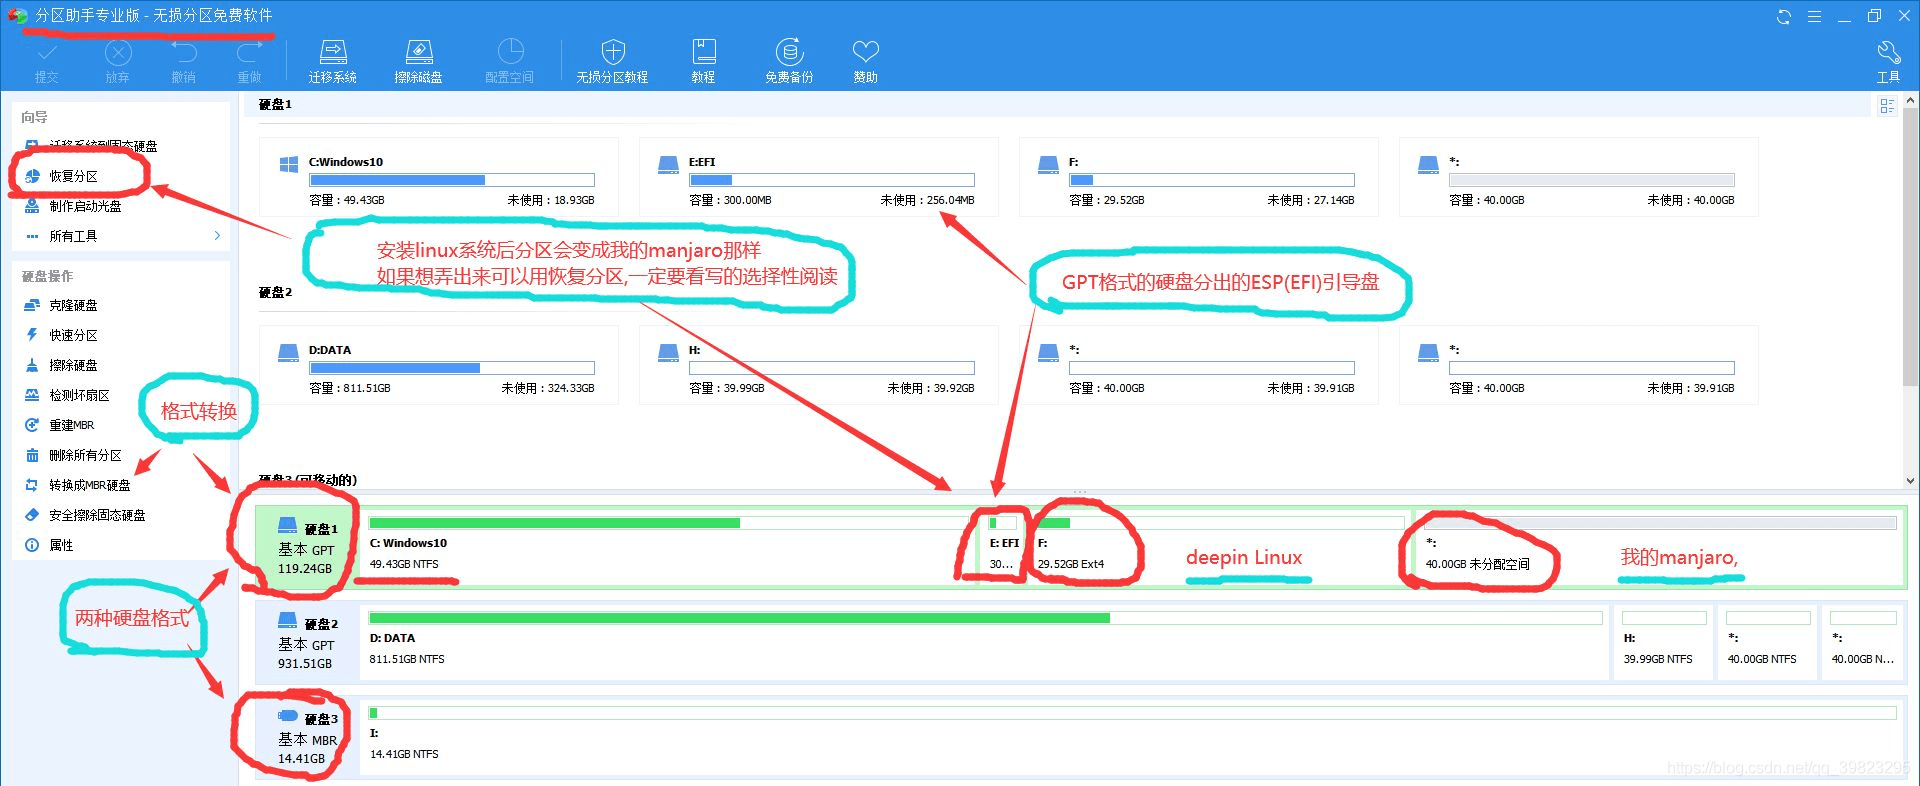Select the F: 29.52GB partition card
The height and width of the screenshot is (786, 1920).
click(x=1198, y=178)
